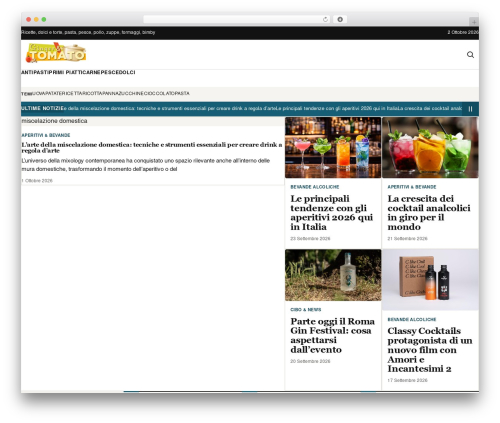
Task: Open the browser download indicator icon
Action: (340, 19)
